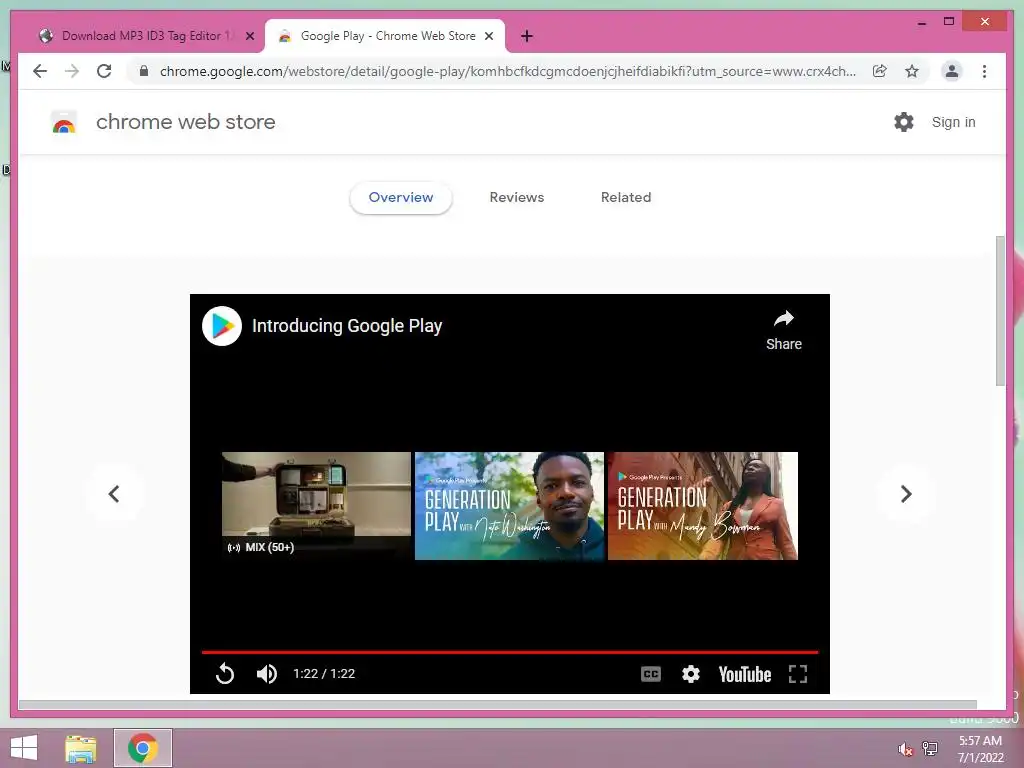The image size is (1024, 768).
Task: Click the page vertical scrollbar
Action: coord(1000,311)
